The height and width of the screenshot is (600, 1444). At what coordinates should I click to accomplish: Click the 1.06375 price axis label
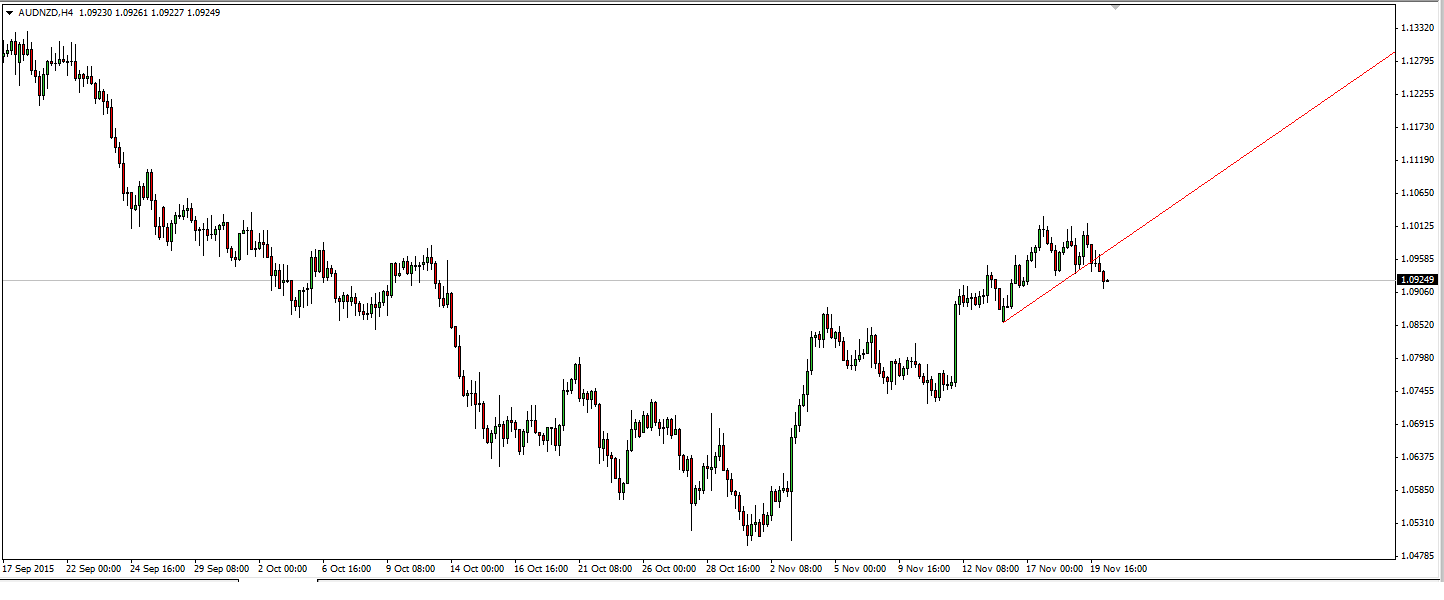point(1418,457)
